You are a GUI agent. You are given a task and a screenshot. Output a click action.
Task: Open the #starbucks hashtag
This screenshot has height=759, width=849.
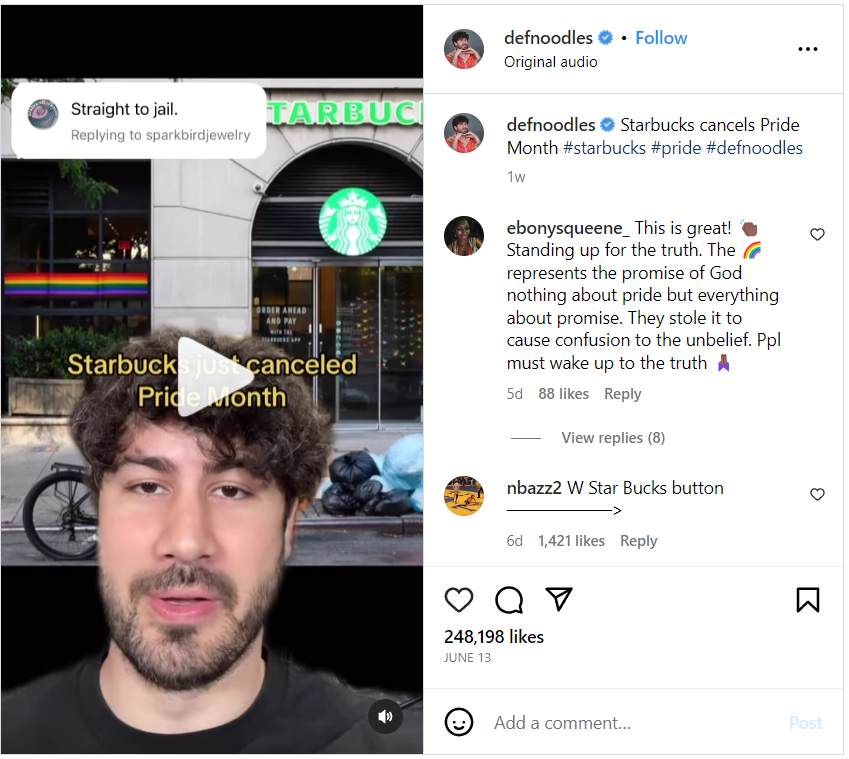(604, 148)
